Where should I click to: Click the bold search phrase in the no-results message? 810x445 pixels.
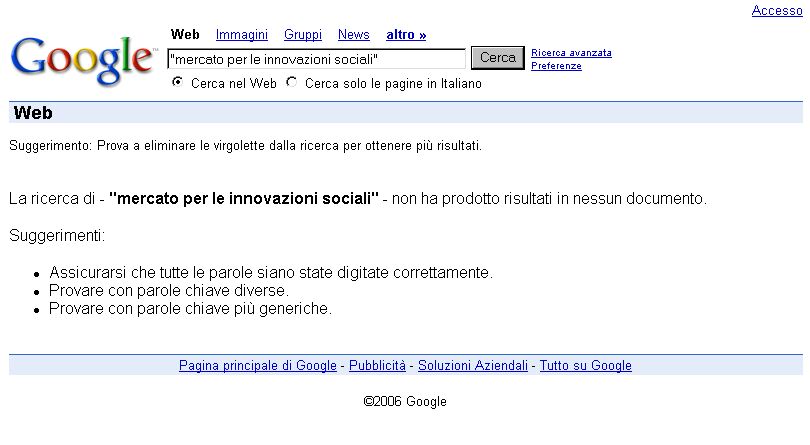pyautogui.click(x=244, y=198)
